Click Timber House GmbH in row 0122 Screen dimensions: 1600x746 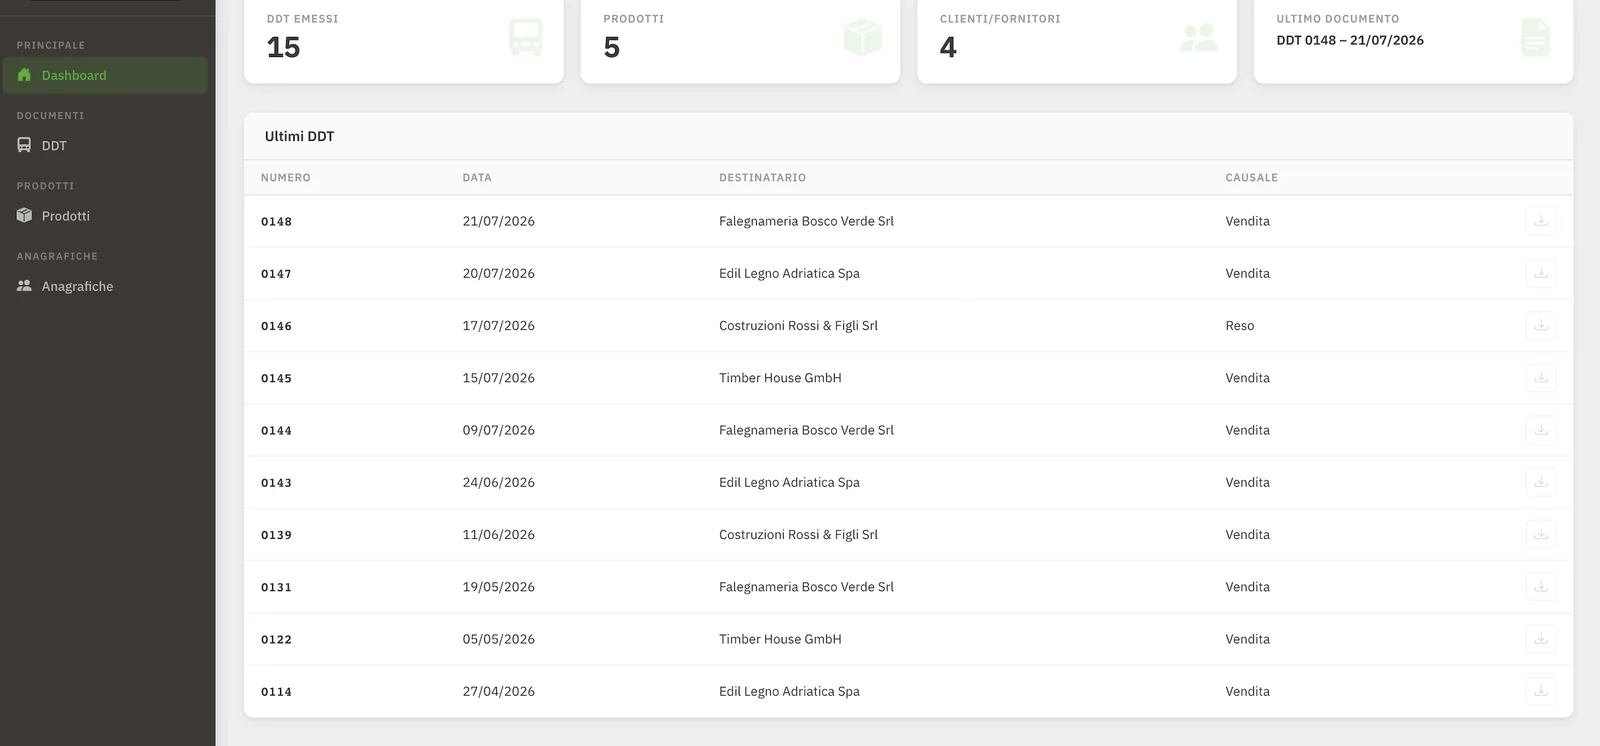coord(780,639)
